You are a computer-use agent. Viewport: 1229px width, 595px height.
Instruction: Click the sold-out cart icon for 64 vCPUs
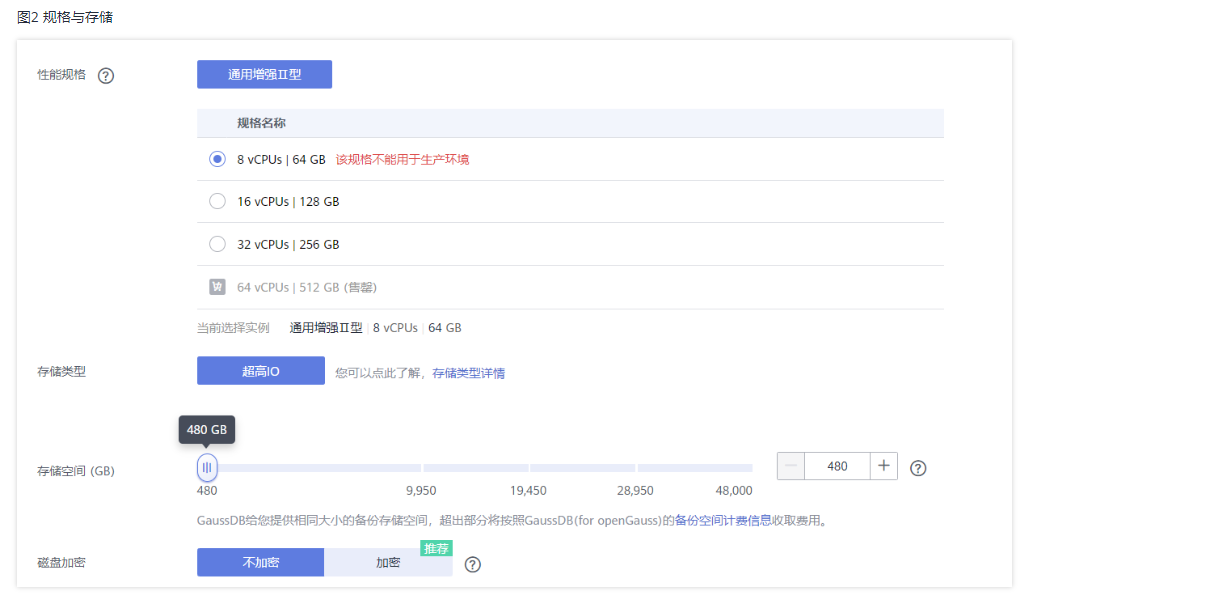[217, 287]
